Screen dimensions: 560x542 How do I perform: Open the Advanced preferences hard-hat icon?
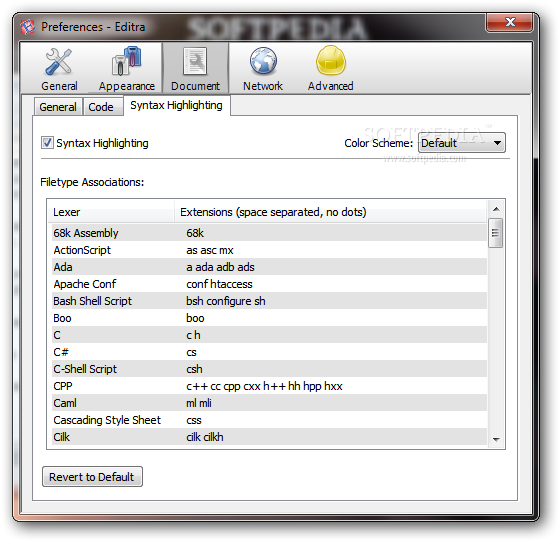tap(331, 60)
